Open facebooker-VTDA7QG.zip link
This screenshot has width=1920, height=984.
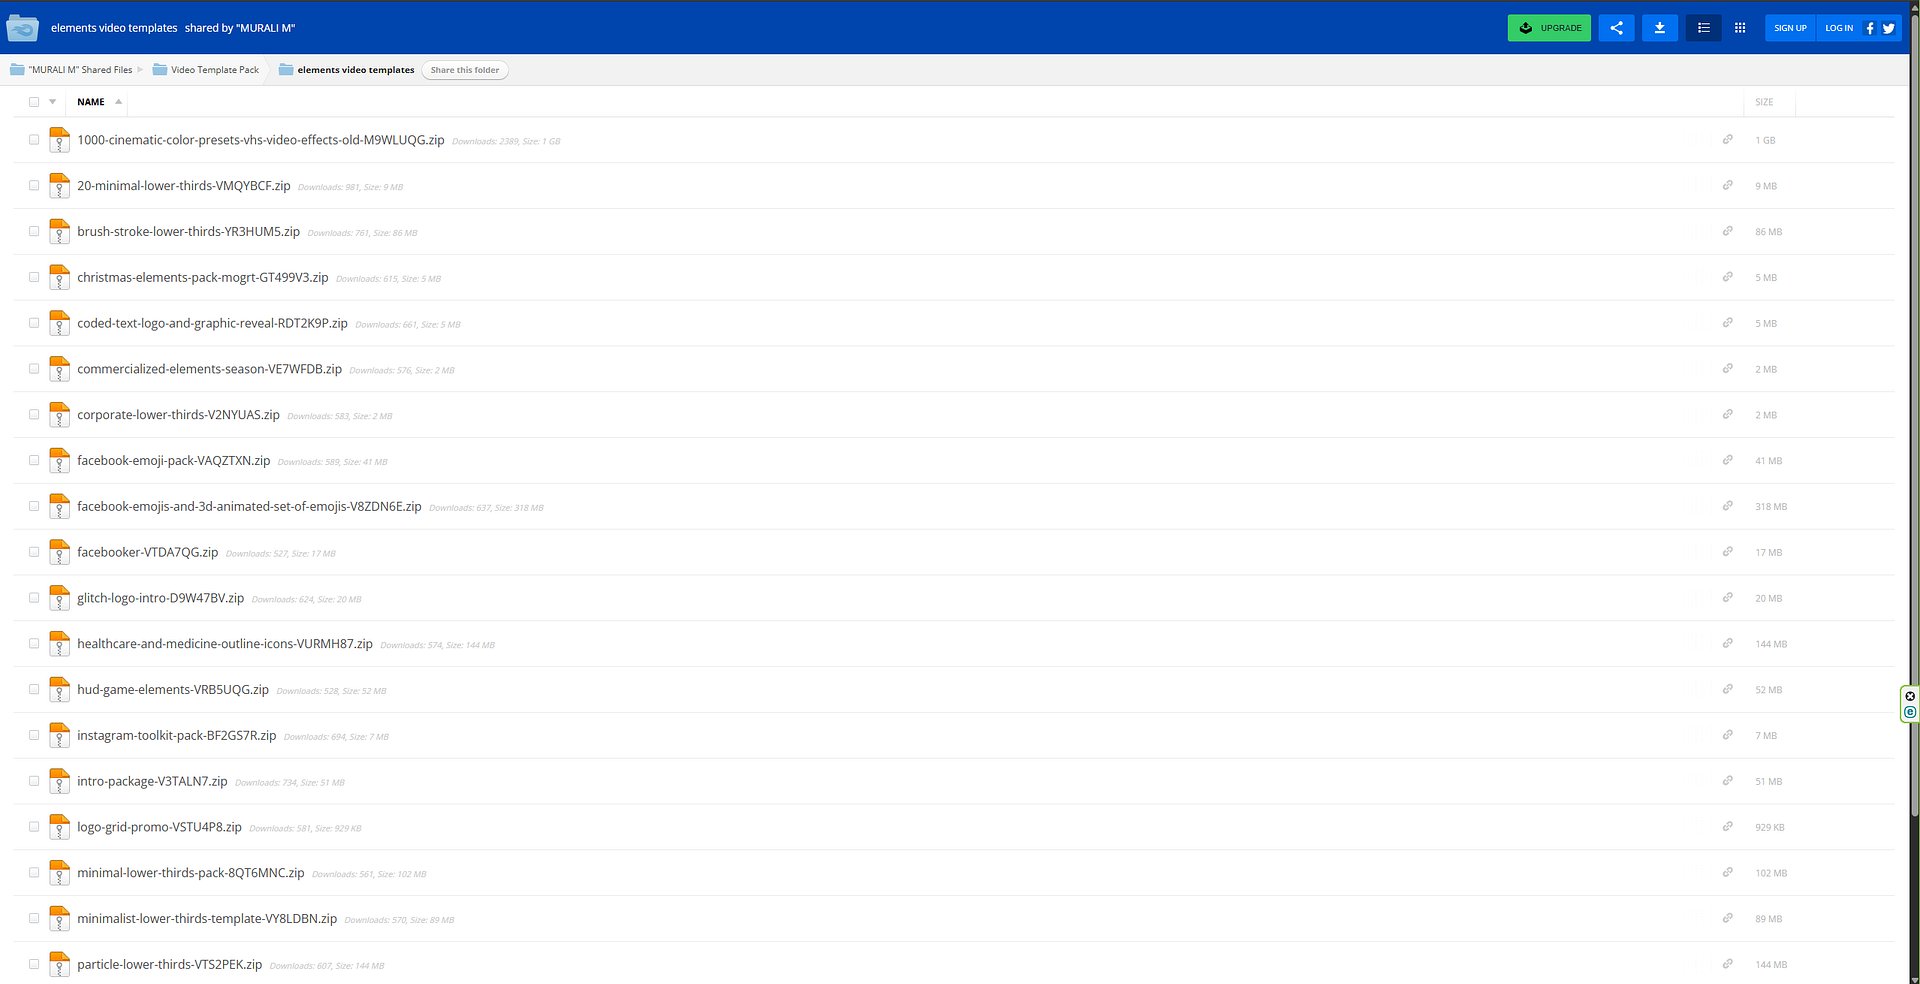point(147,552)
